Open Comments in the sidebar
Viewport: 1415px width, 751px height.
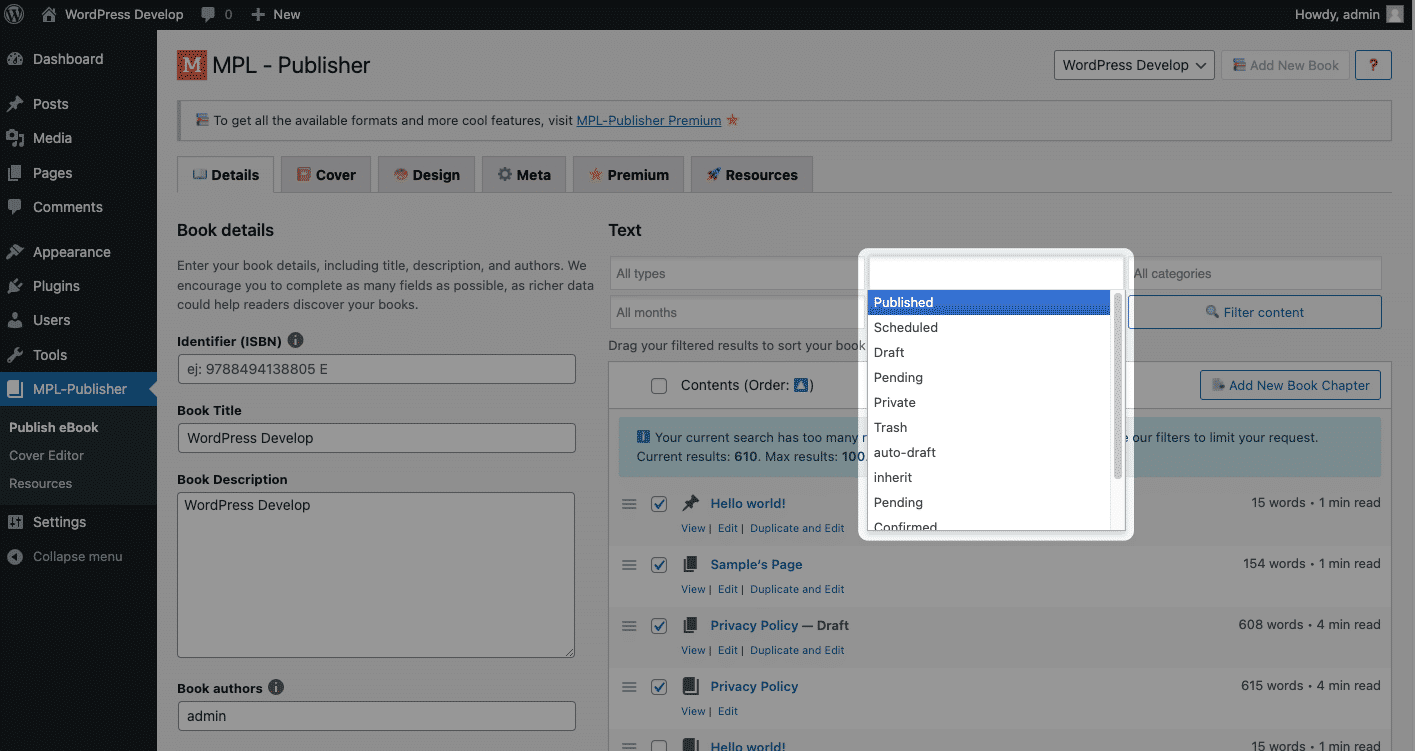[68, 207]
